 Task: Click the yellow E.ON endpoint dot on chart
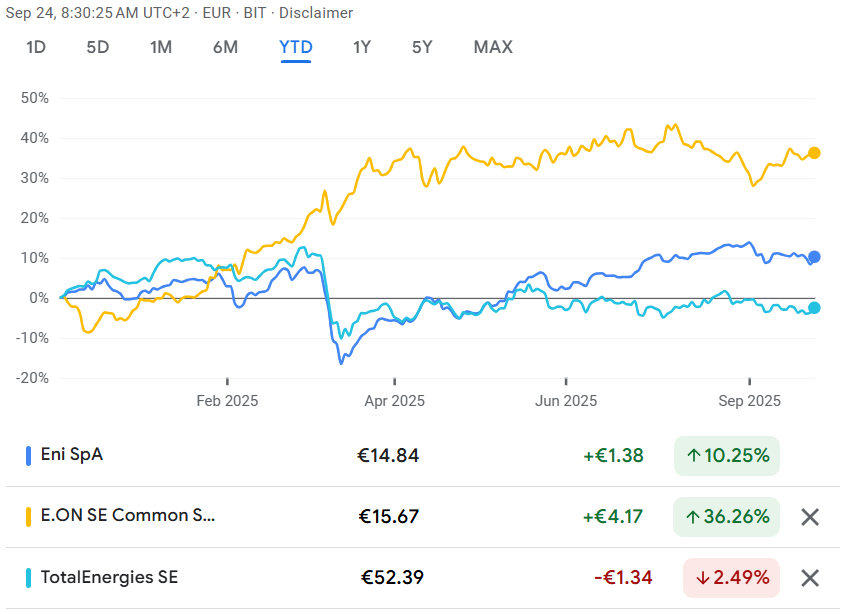[814, 153]
